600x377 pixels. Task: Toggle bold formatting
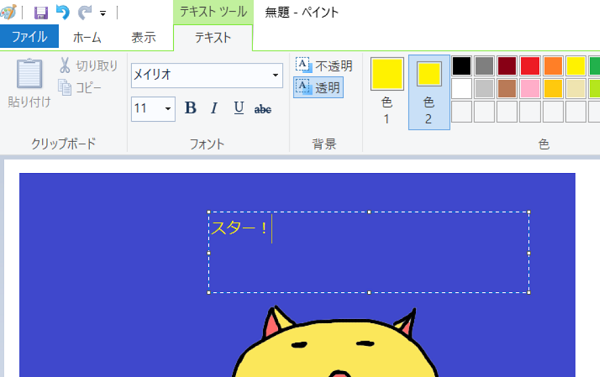(x=190, y=108)
